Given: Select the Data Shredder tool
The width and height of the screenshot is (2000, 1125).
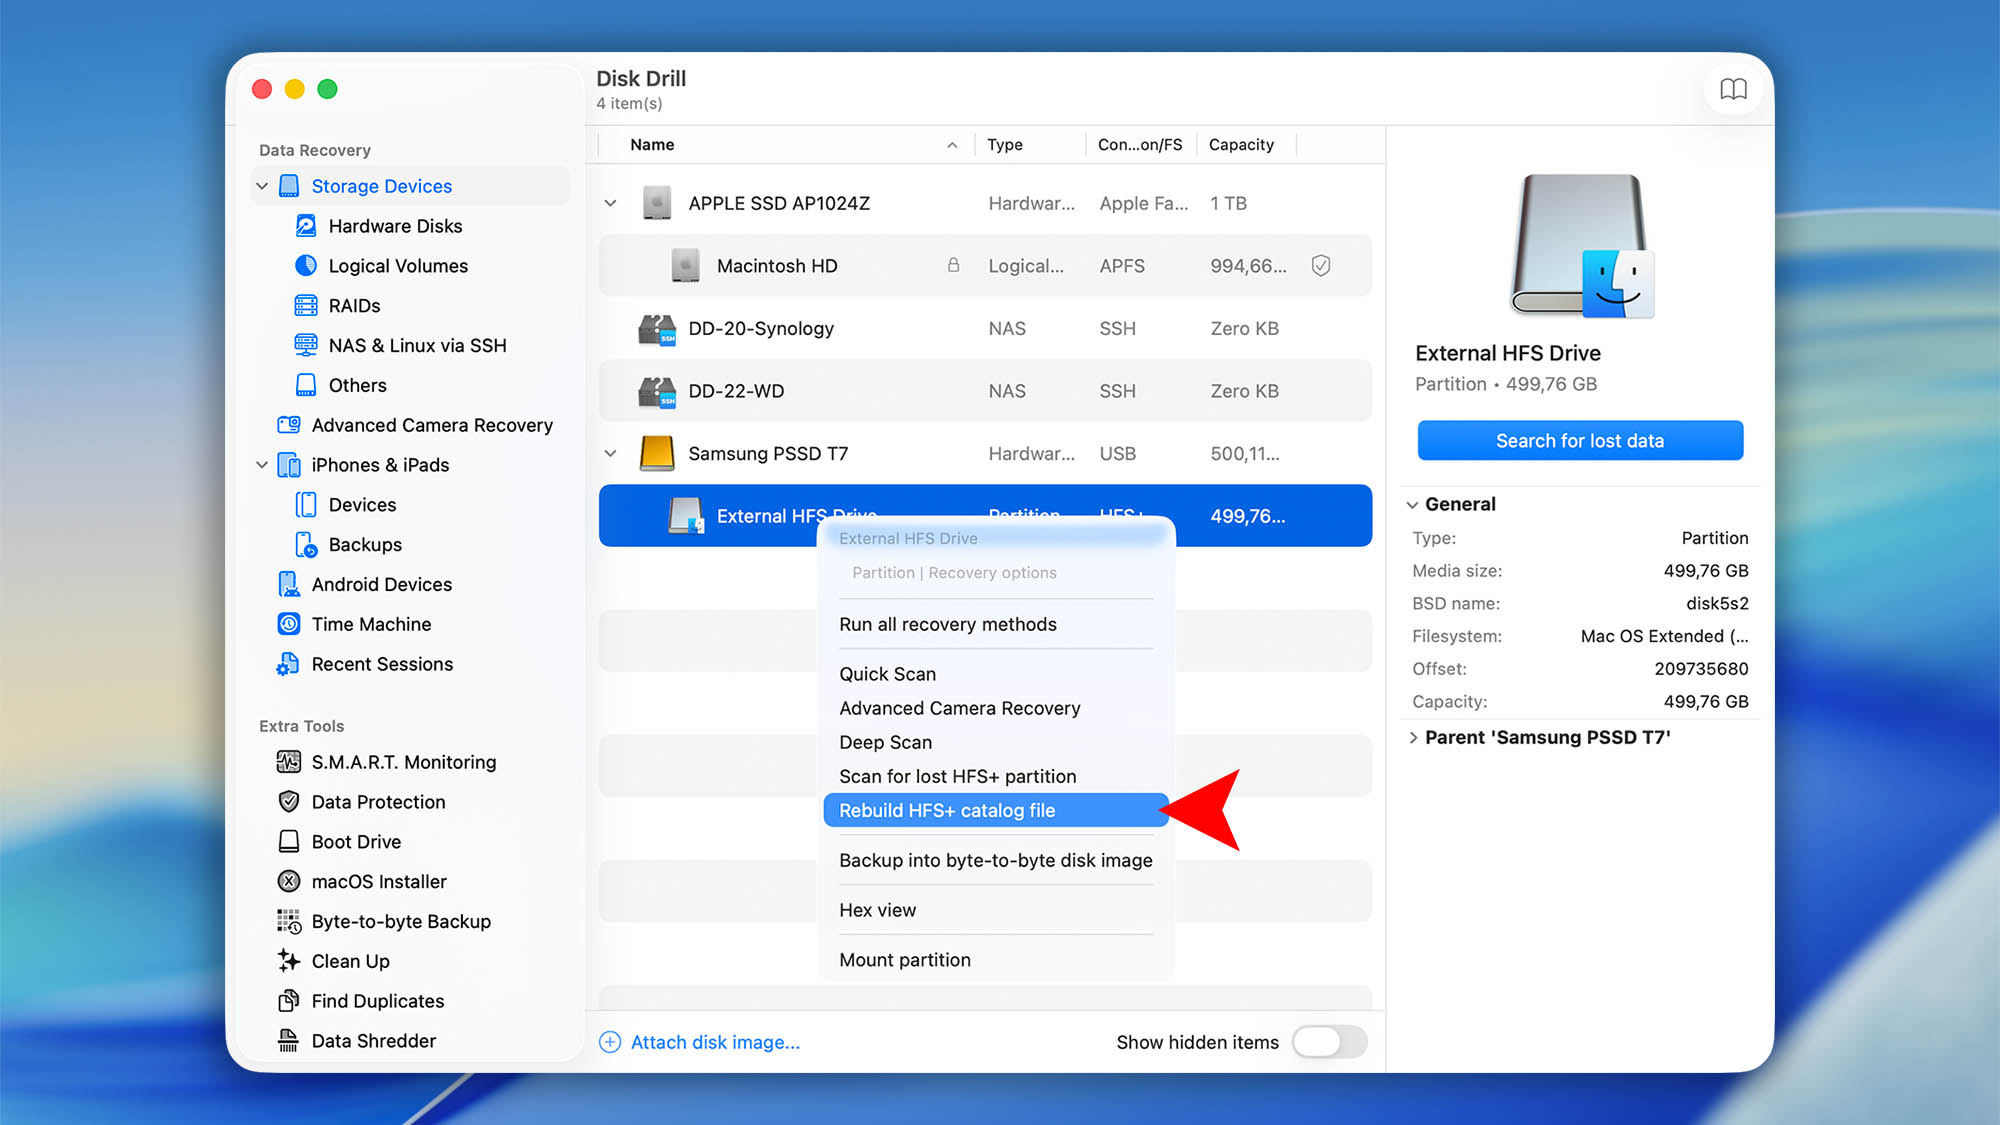Looking at the screenshot, I should 373,1040.
